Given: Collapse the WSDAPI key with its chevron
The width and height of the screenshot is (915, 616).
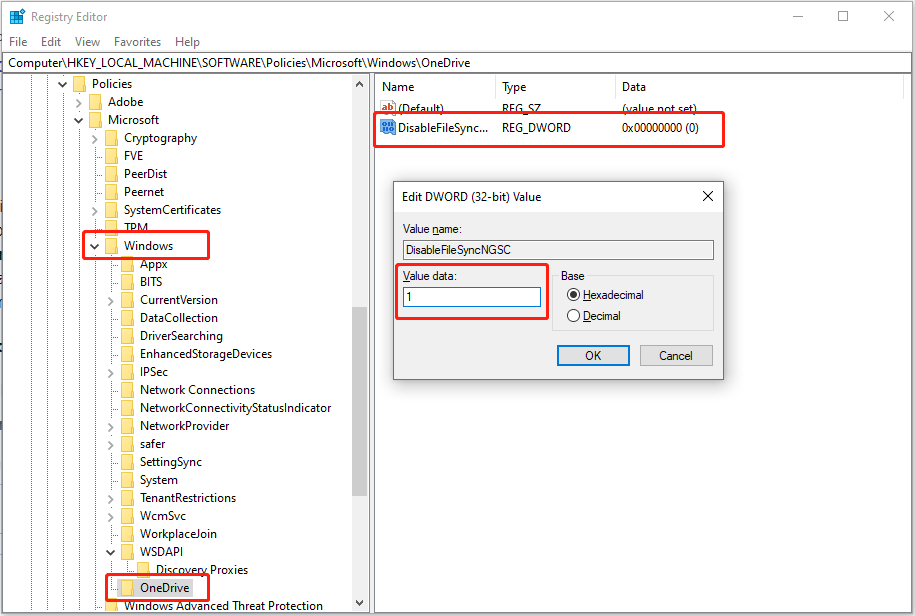Looking at the screenshot, I should [x=110, y=551].
